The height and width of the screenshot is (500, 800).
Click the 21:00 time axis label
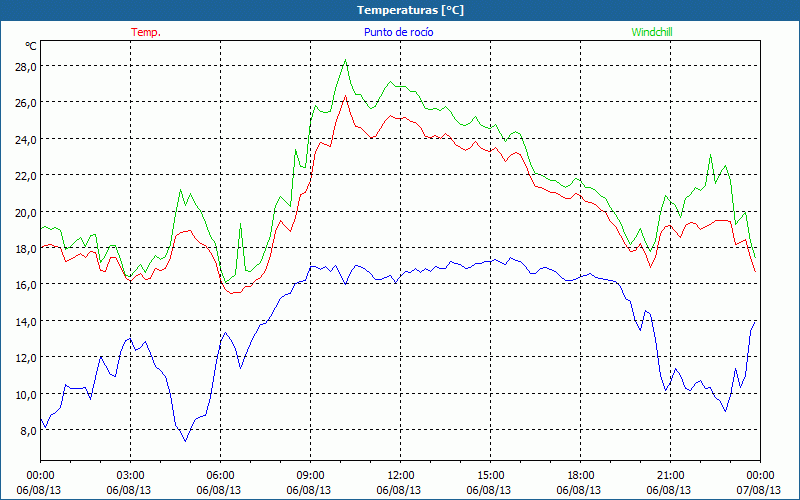tap(670, 476)
